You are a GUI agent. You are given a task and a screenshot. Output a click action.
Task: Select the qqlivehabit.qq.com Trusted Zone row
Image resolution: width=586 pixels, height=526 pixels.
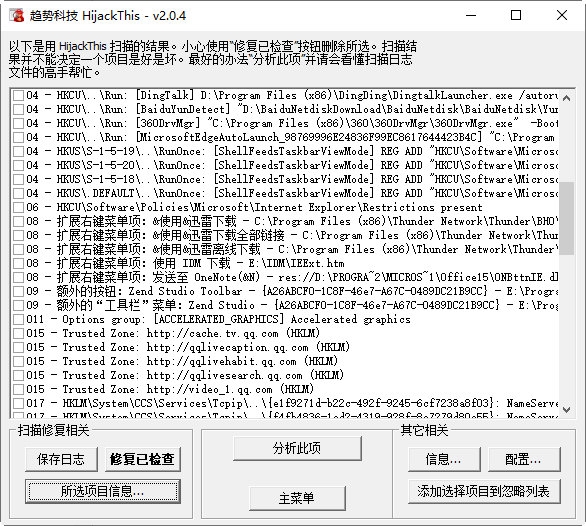click(286, 362)
